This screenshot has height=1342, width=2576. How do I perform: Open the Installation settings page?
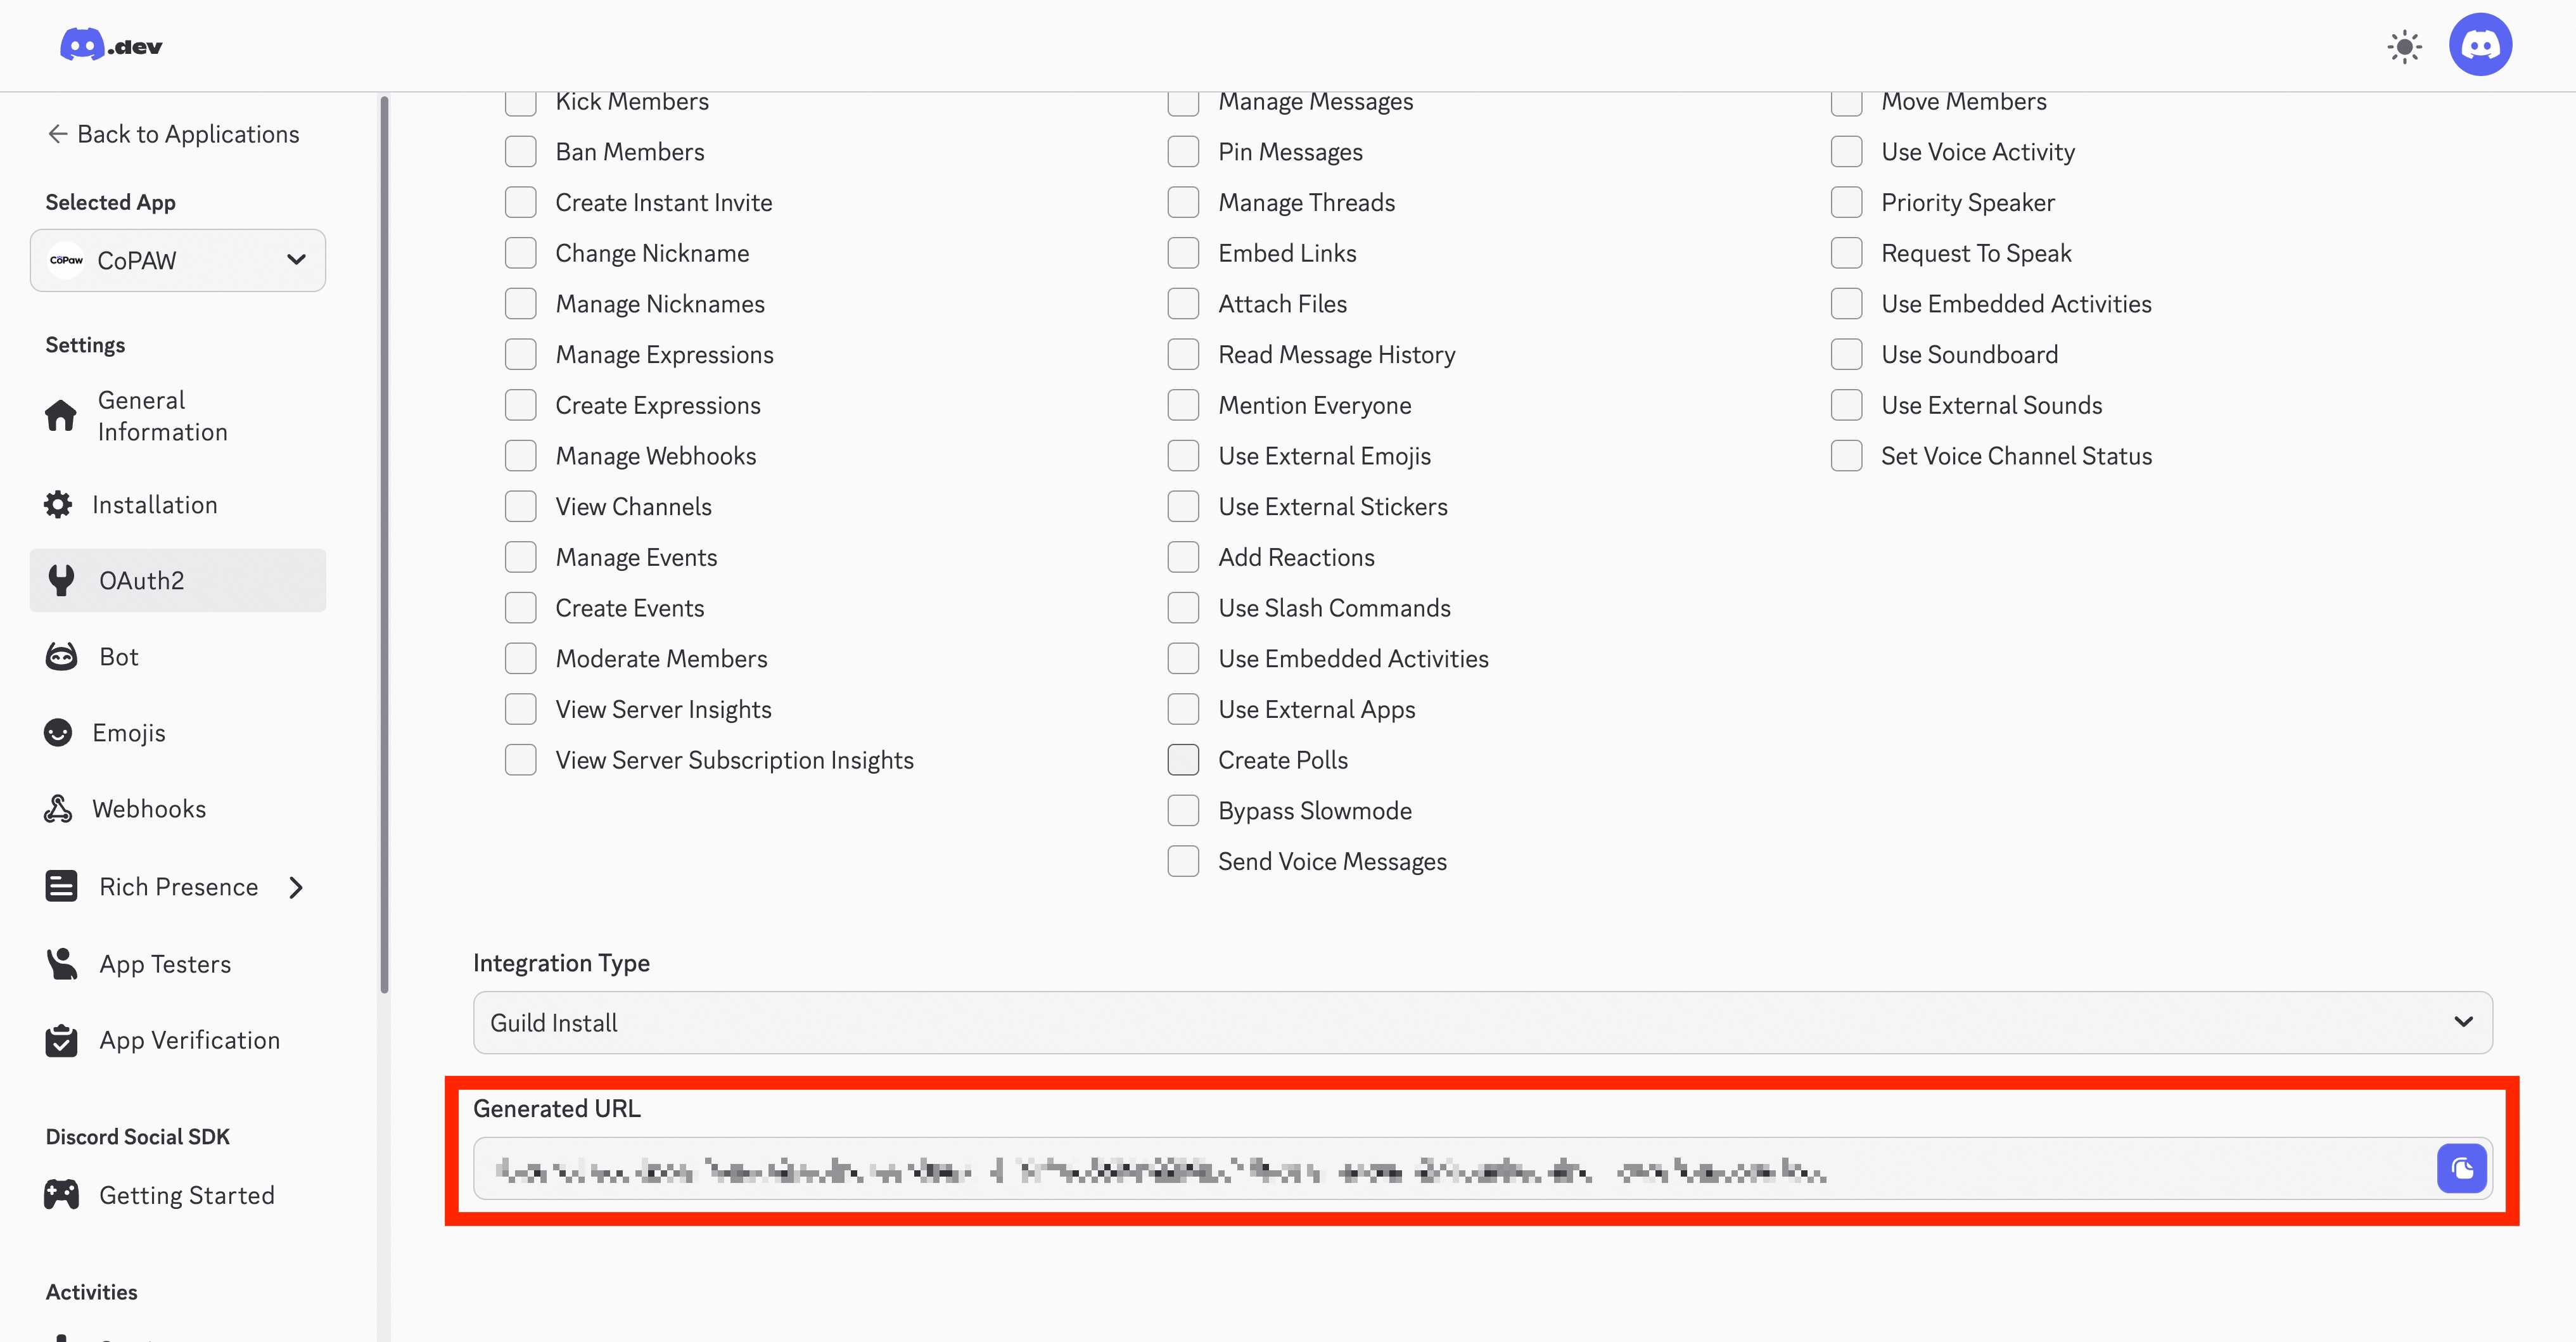click(154, 505)
